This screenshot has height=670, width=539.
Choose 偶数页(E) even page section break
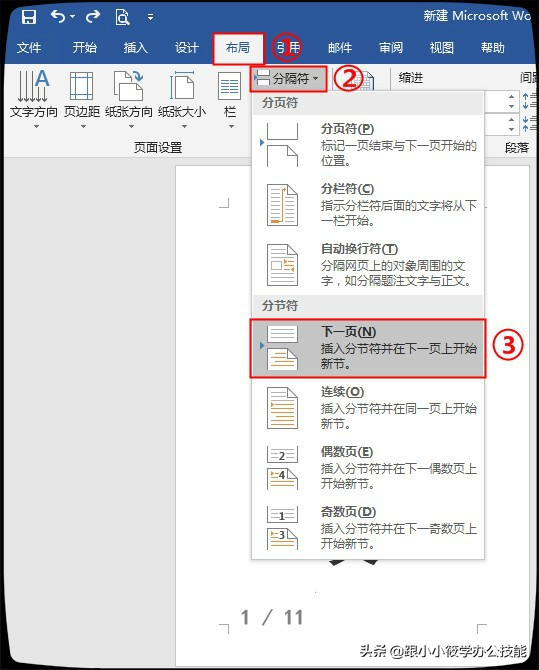368,468
